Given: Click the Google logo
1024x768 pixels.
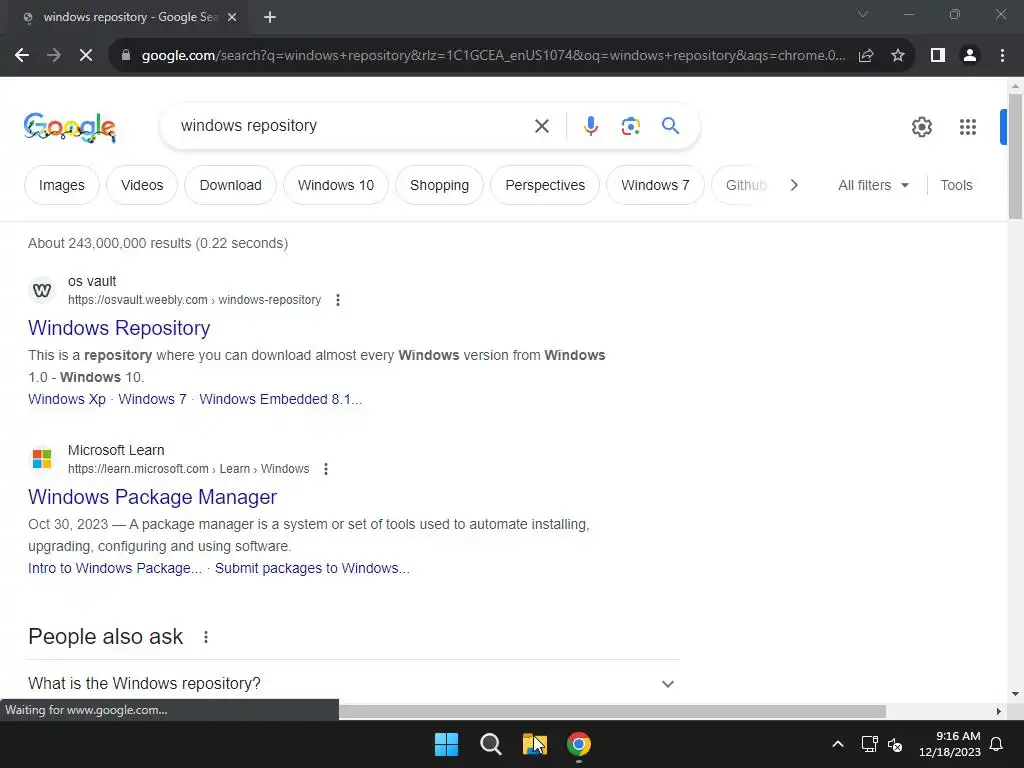Looking at the screenshot, I should (x=70, y=127).
